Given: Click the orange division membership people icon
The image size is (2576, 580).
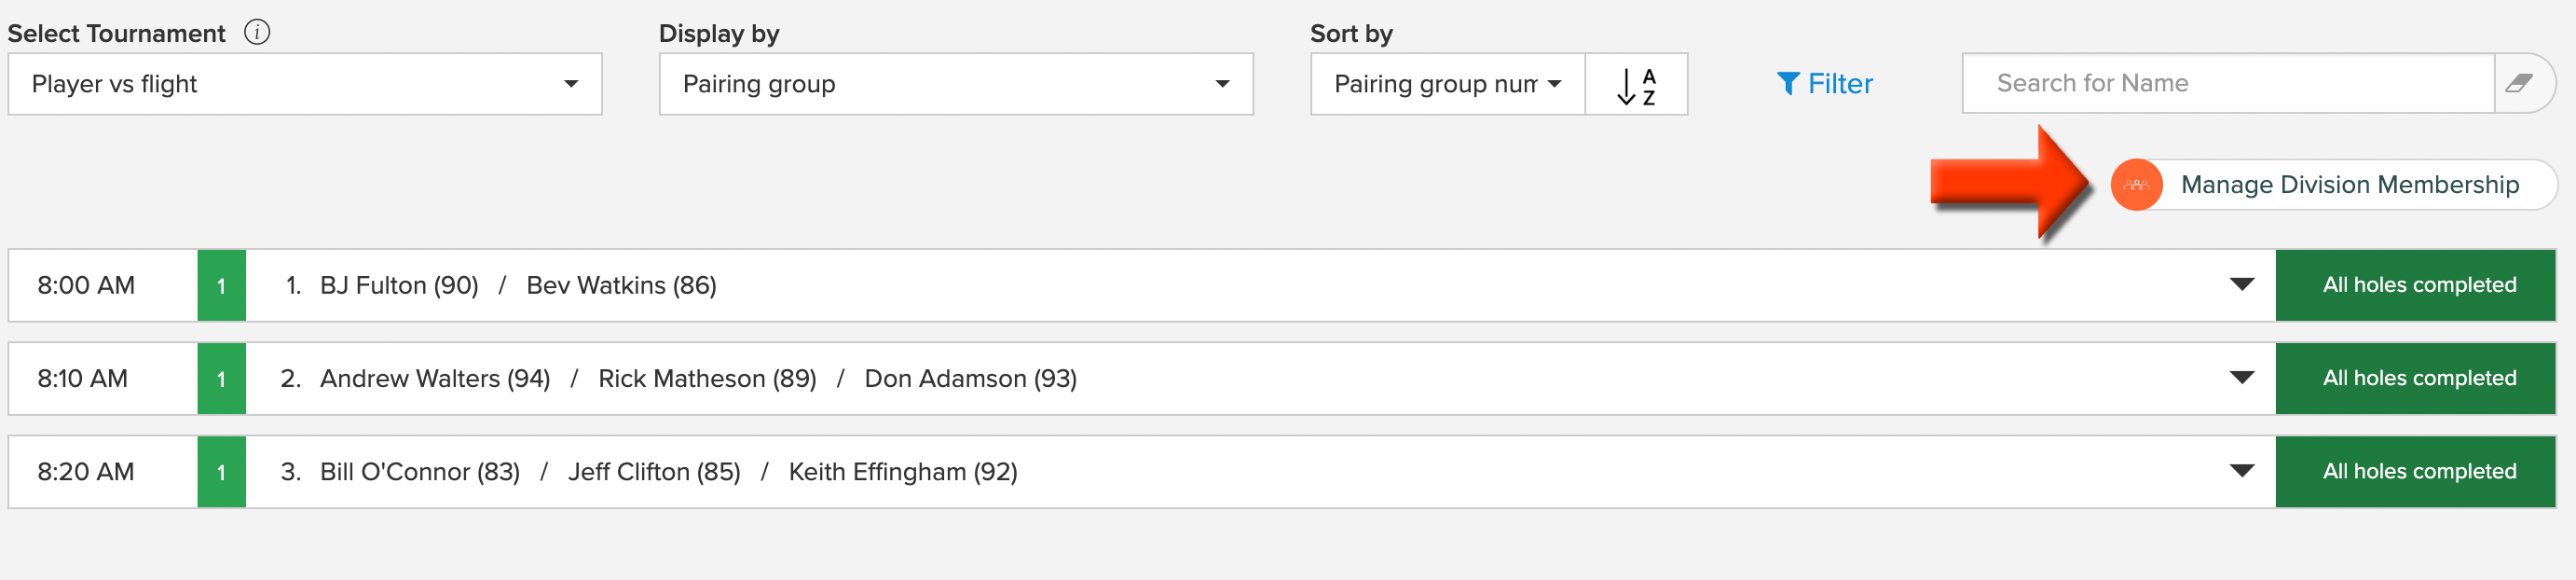Looking at the screenshot, I should (2136, 185).
